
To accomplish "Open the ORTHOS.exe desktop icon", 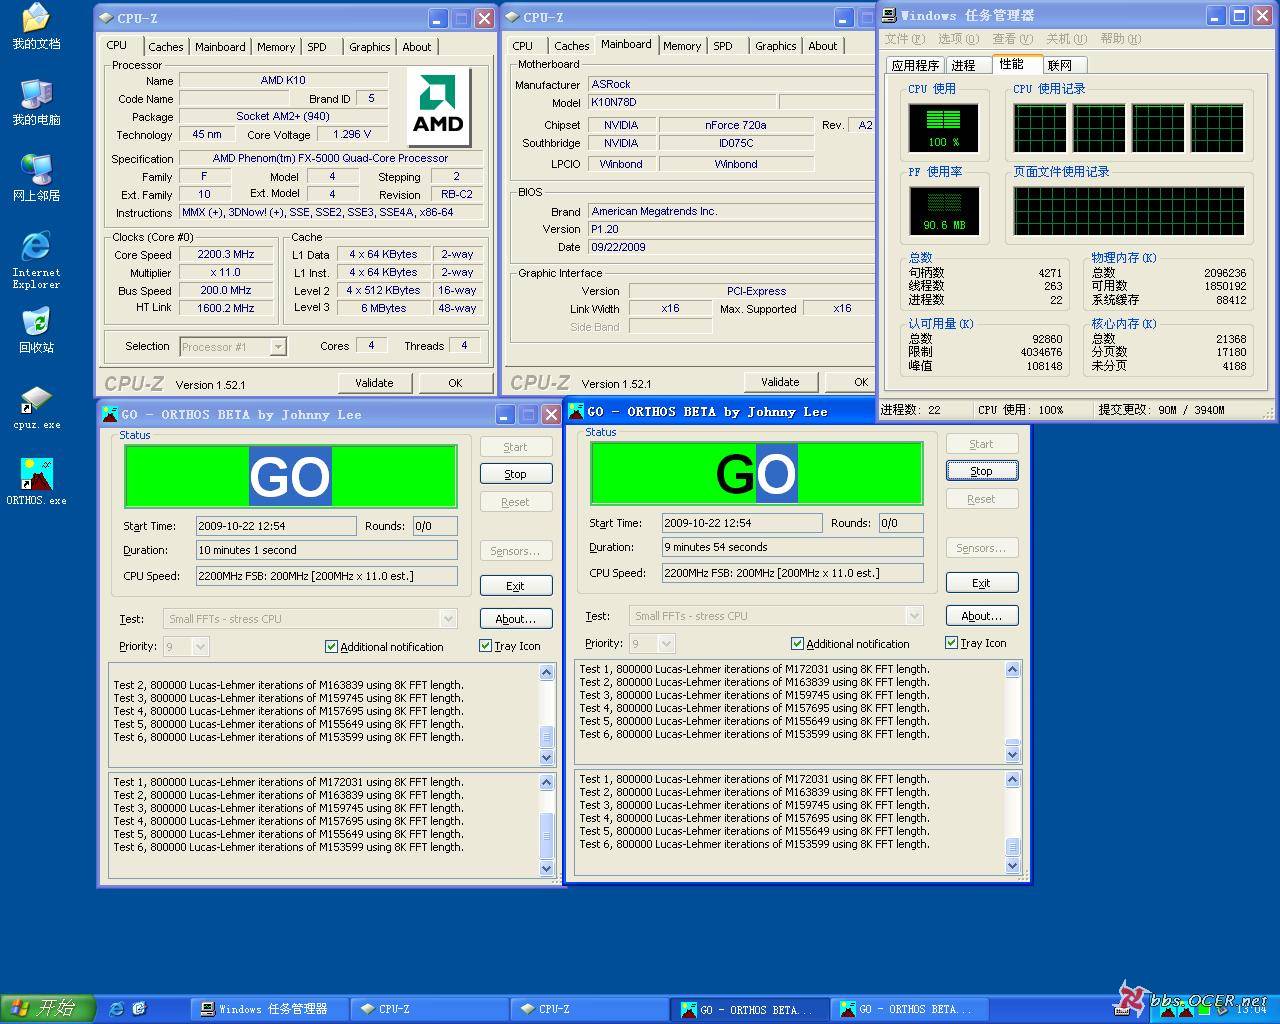I will tap(36, 476).
